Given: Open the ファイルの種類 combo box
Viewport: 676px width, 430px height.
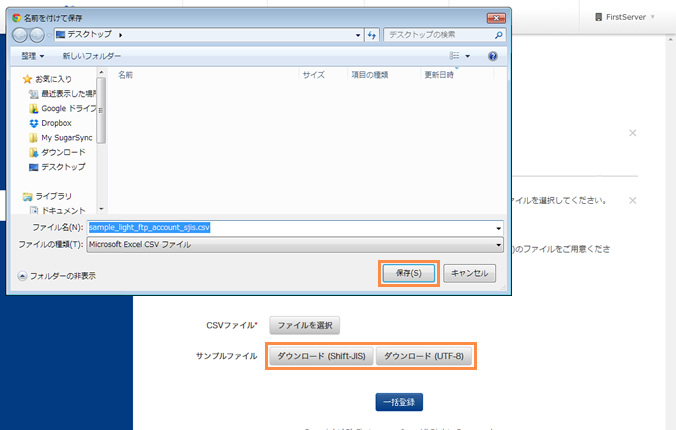Looking at the screenshot, I should (295, 245).
